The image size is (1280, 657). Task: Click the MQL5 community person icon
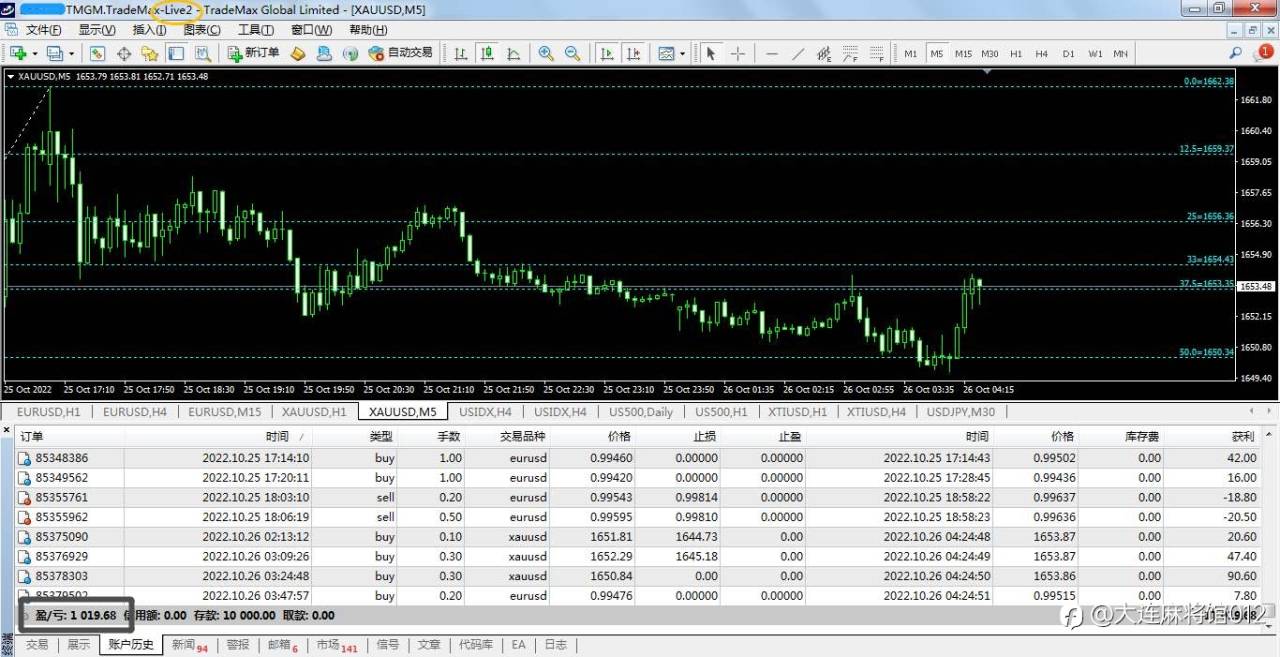tap(324, 53)
